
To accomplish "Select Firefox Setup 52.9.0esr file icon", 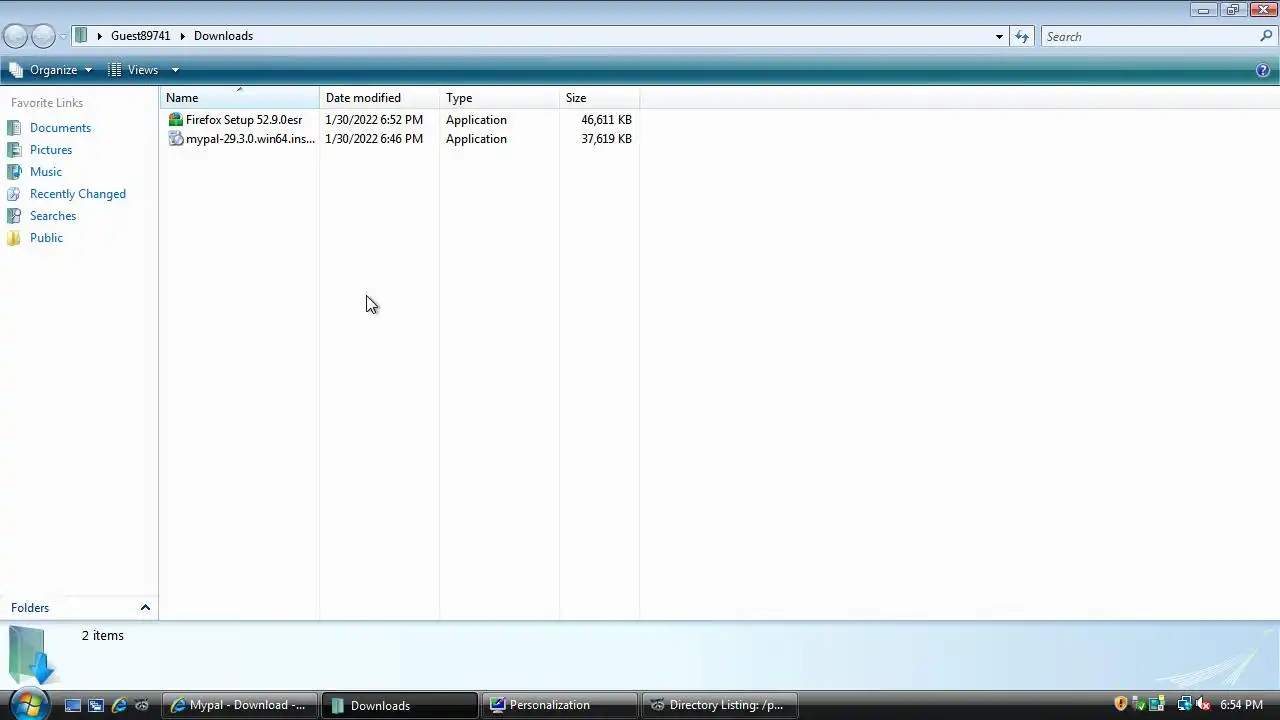I will 176,120.
